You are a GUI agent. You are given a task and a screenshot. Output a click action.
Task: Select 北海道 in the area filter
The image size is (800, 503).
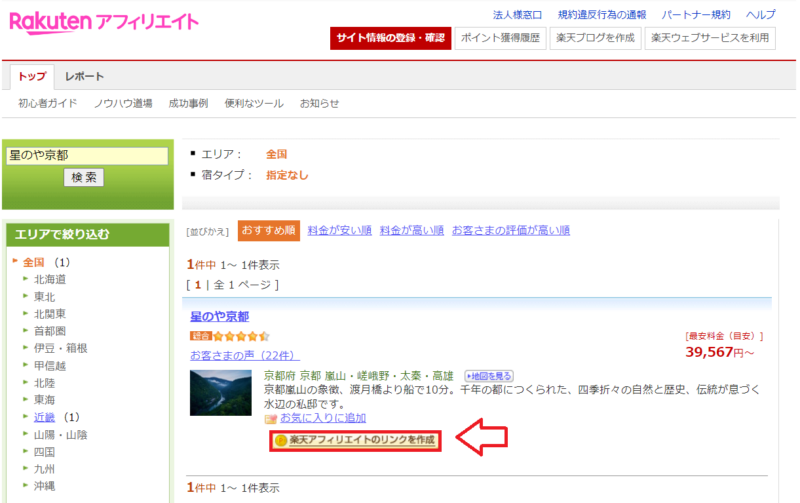click(50, 280)
